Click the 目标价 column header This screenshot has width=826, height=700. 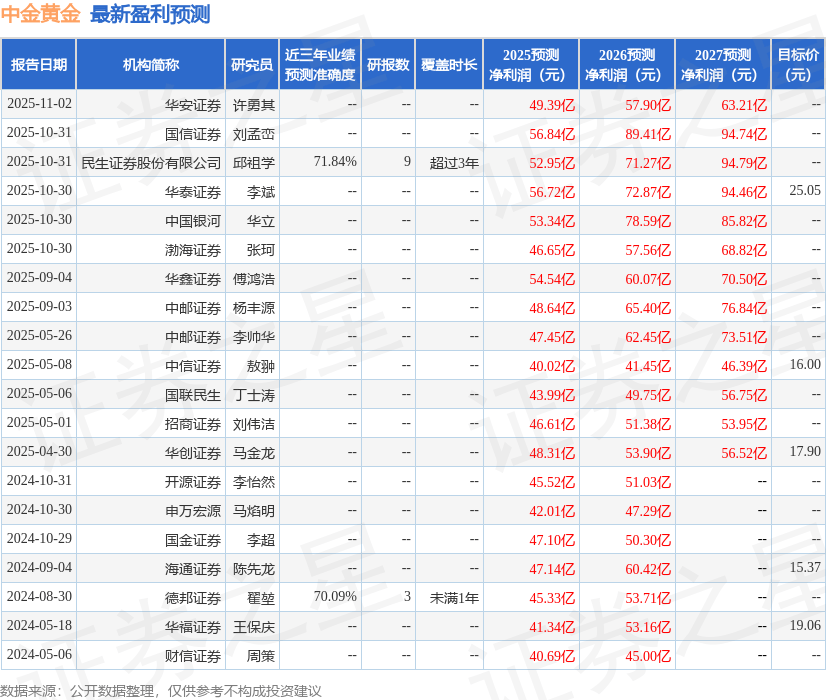[x=798, y=65]
